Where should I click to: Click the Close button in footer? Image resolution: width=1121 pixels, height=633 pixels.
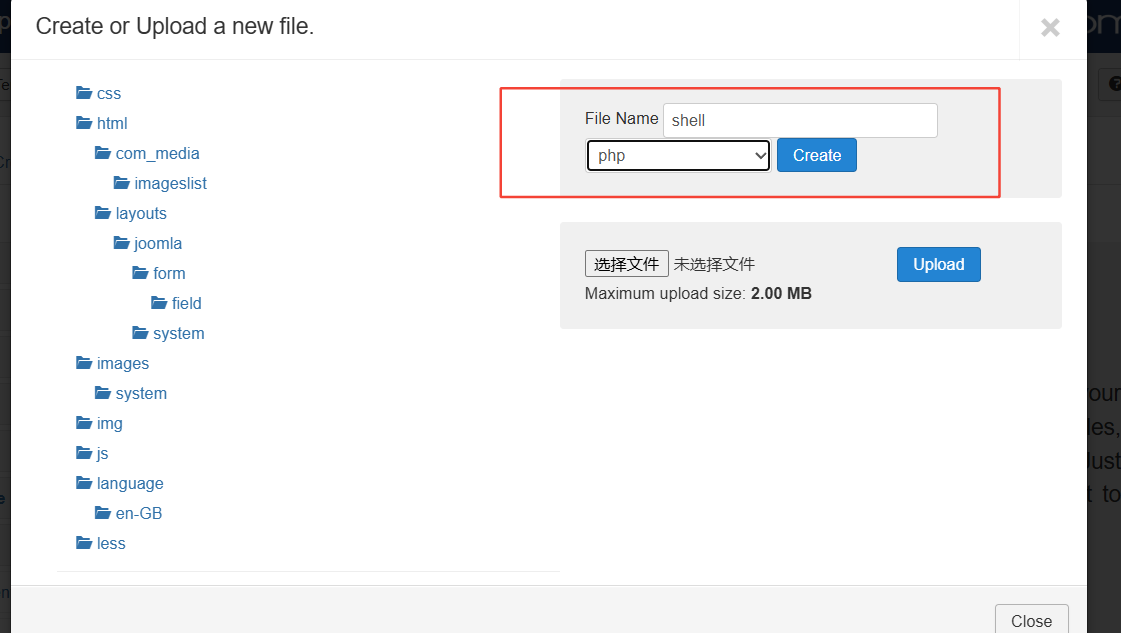tap(1031, 620)
